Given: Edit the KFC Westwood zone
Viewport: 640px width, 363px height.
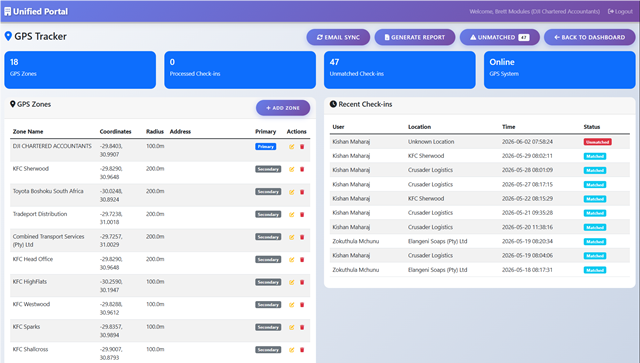Looking at the screenshot, I should pos(291,305).
